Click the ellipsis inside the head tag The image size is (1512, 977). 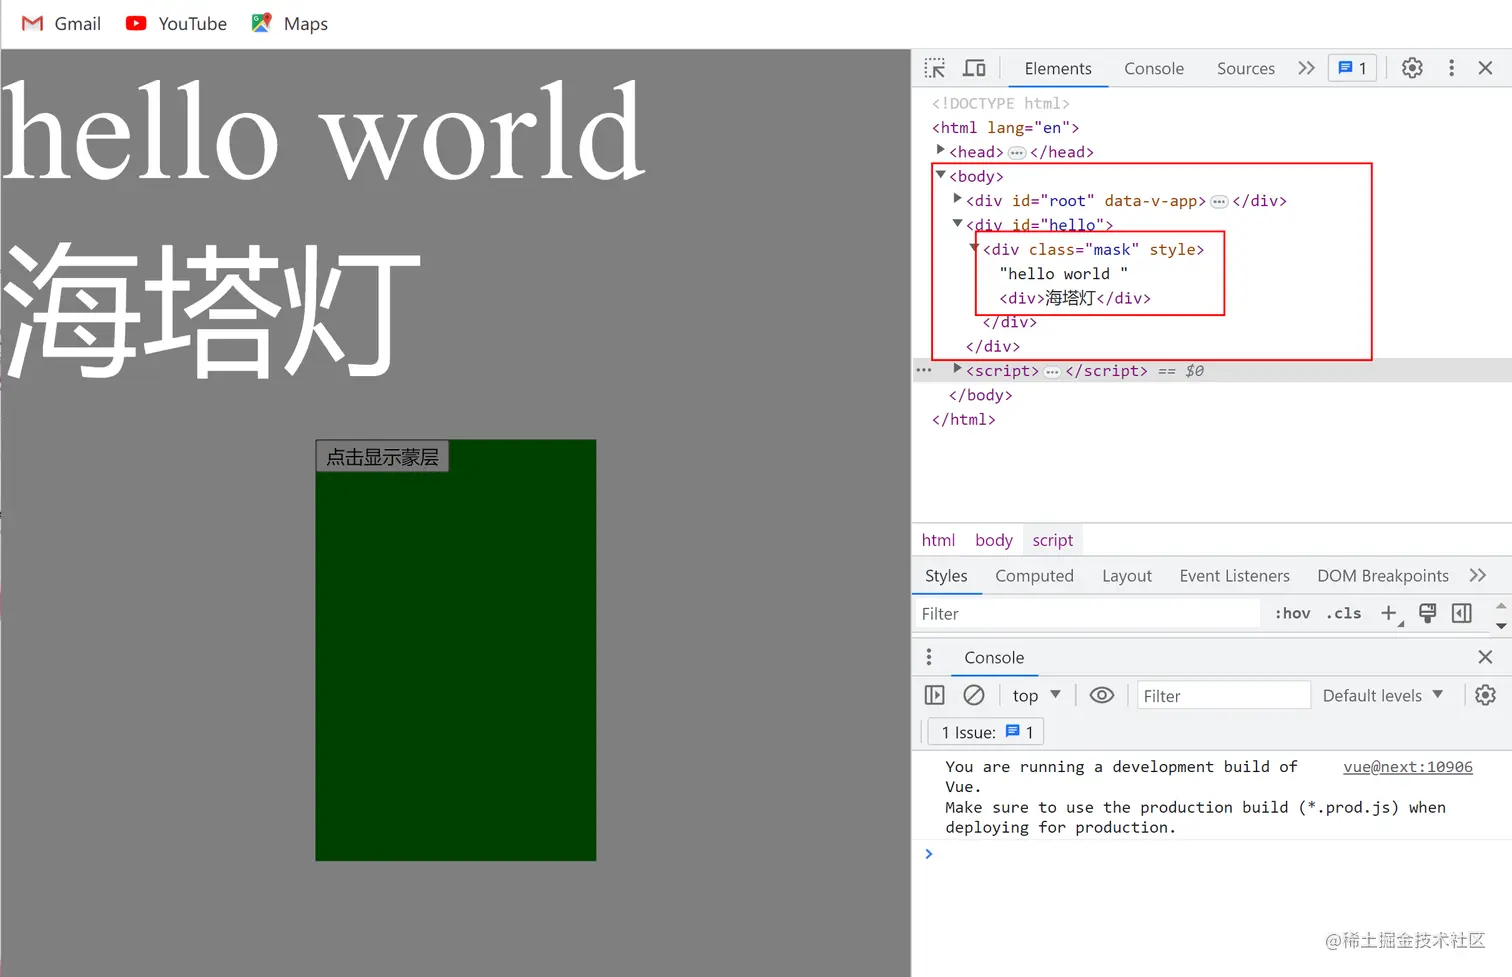[x=1017, y=153]
